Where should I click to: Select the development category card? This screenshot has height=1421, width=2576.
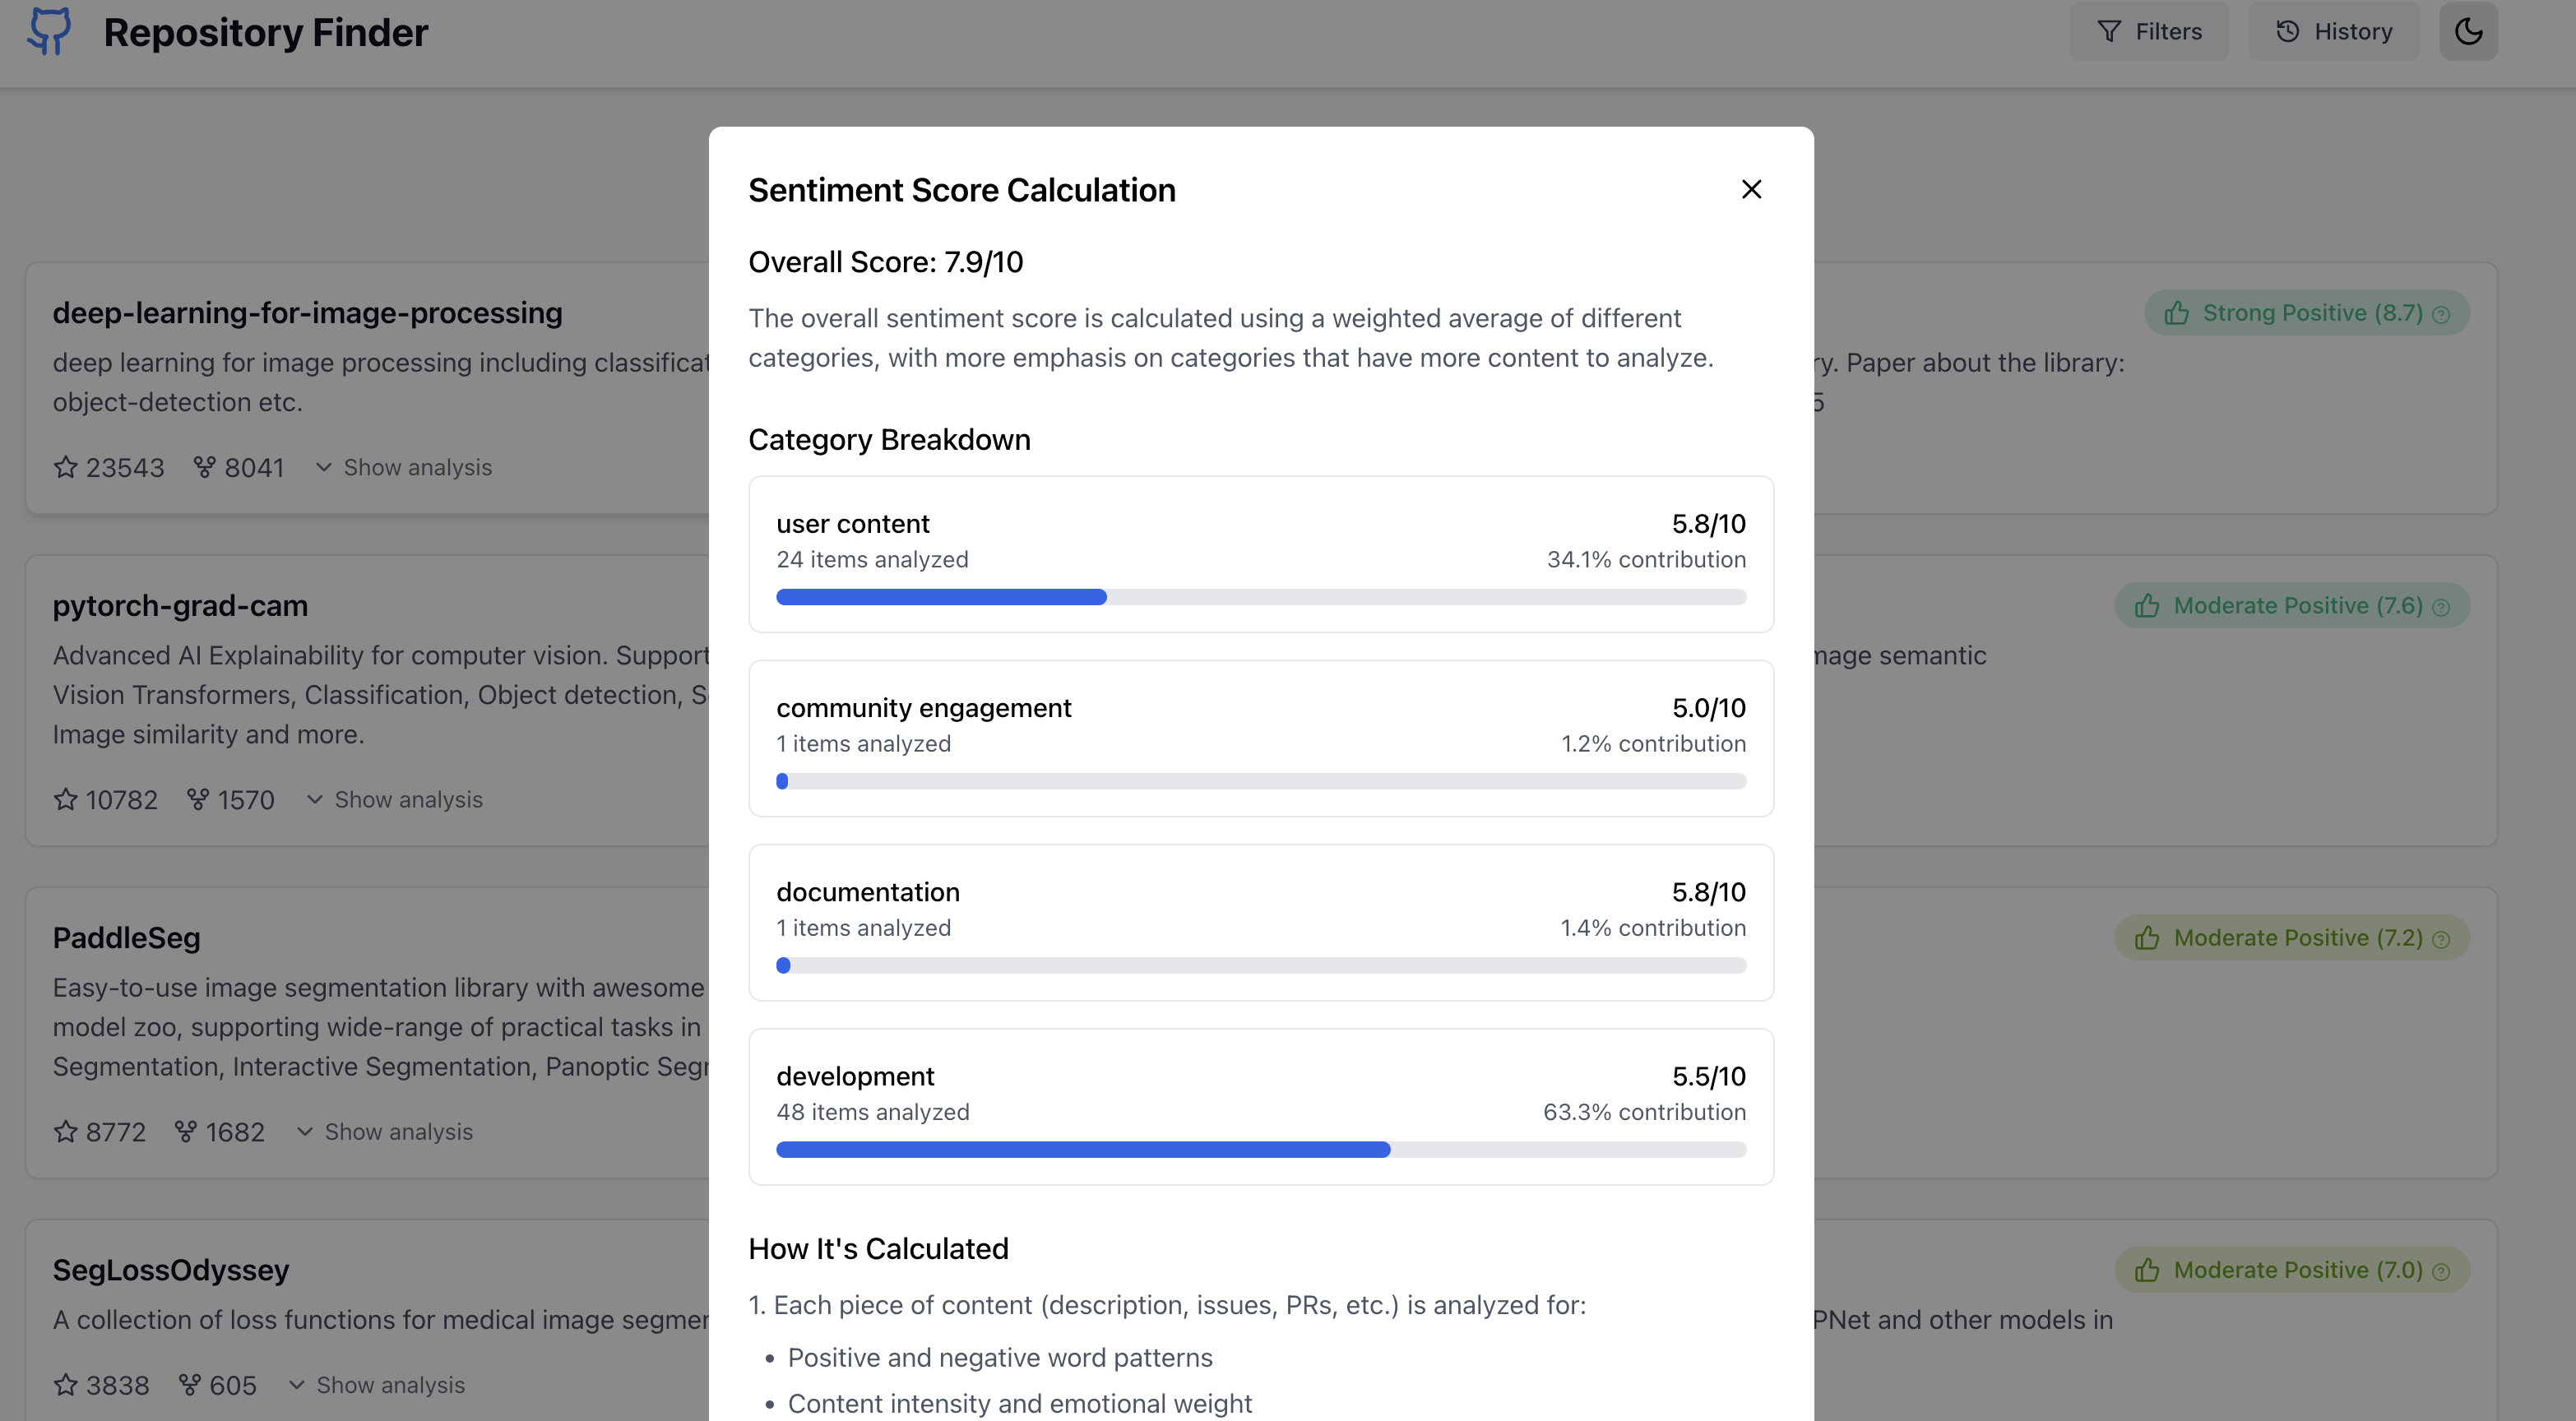click(x=1261, y=1106)
